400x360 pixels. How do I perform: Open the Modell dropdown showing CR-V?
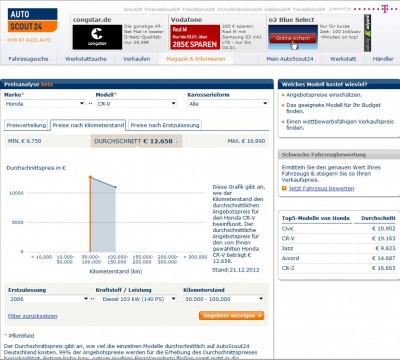click(x=136, y=104)
